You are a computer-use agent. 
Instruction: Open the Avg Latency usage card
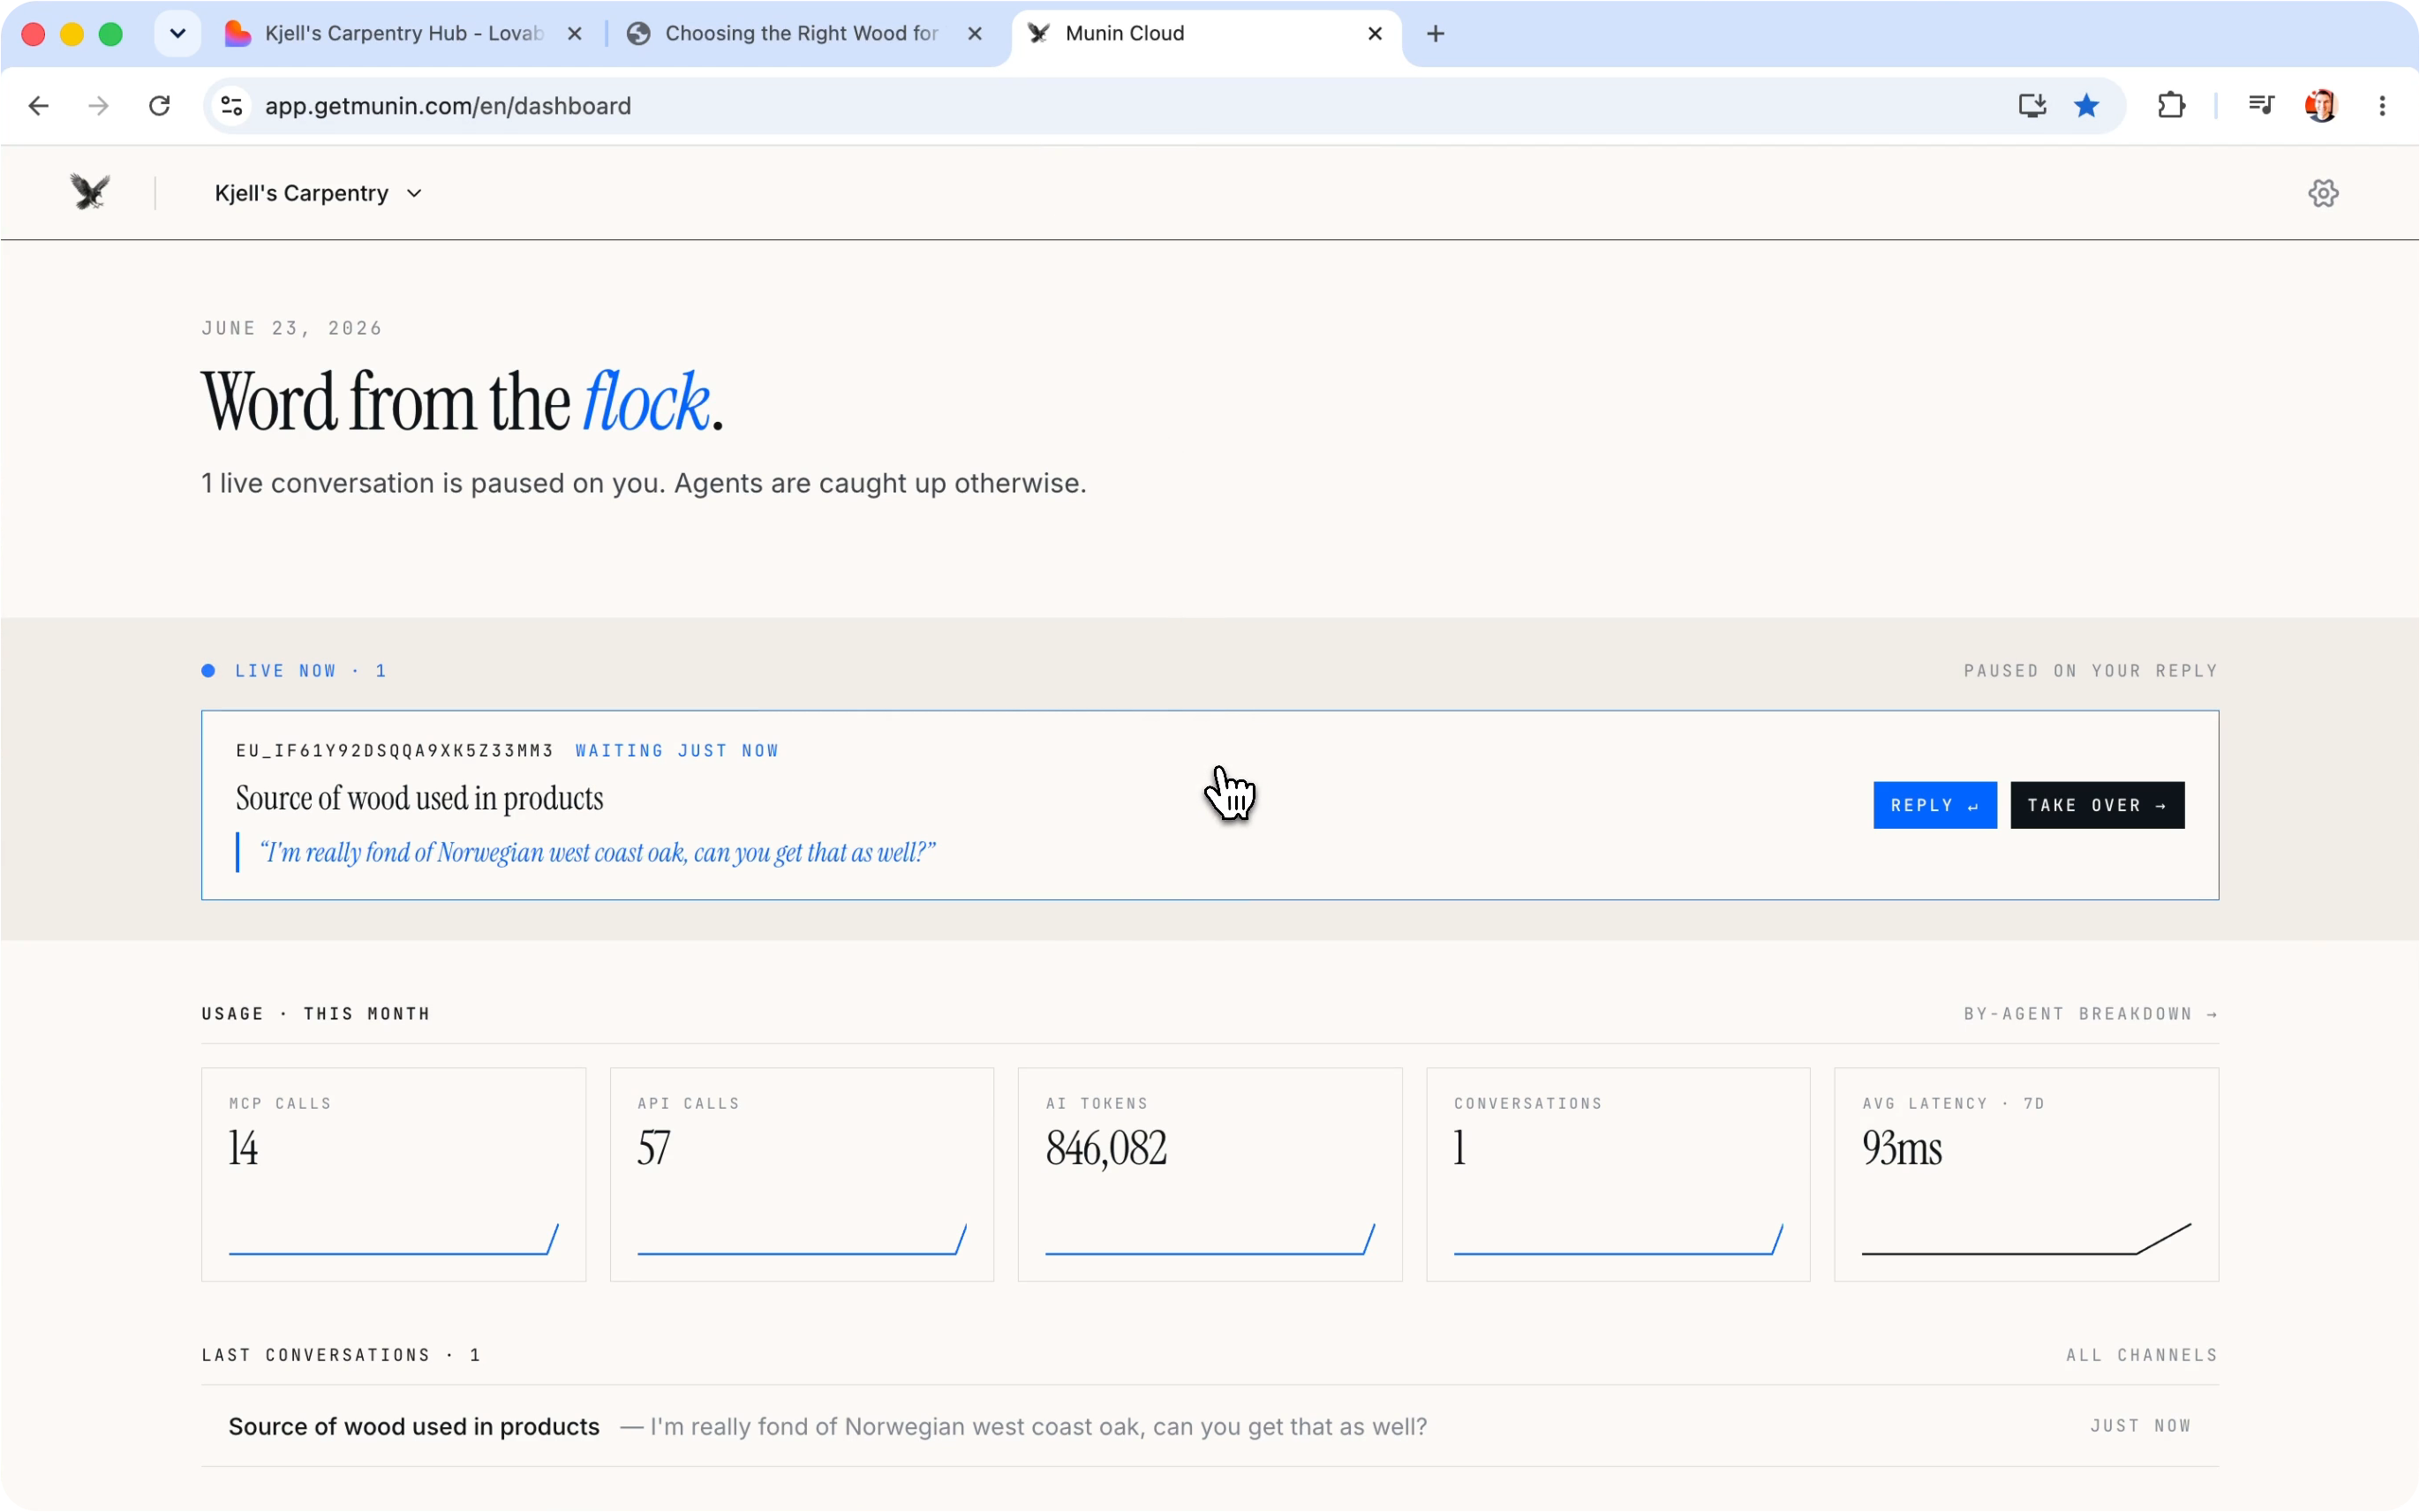tap(2025, 1174)
